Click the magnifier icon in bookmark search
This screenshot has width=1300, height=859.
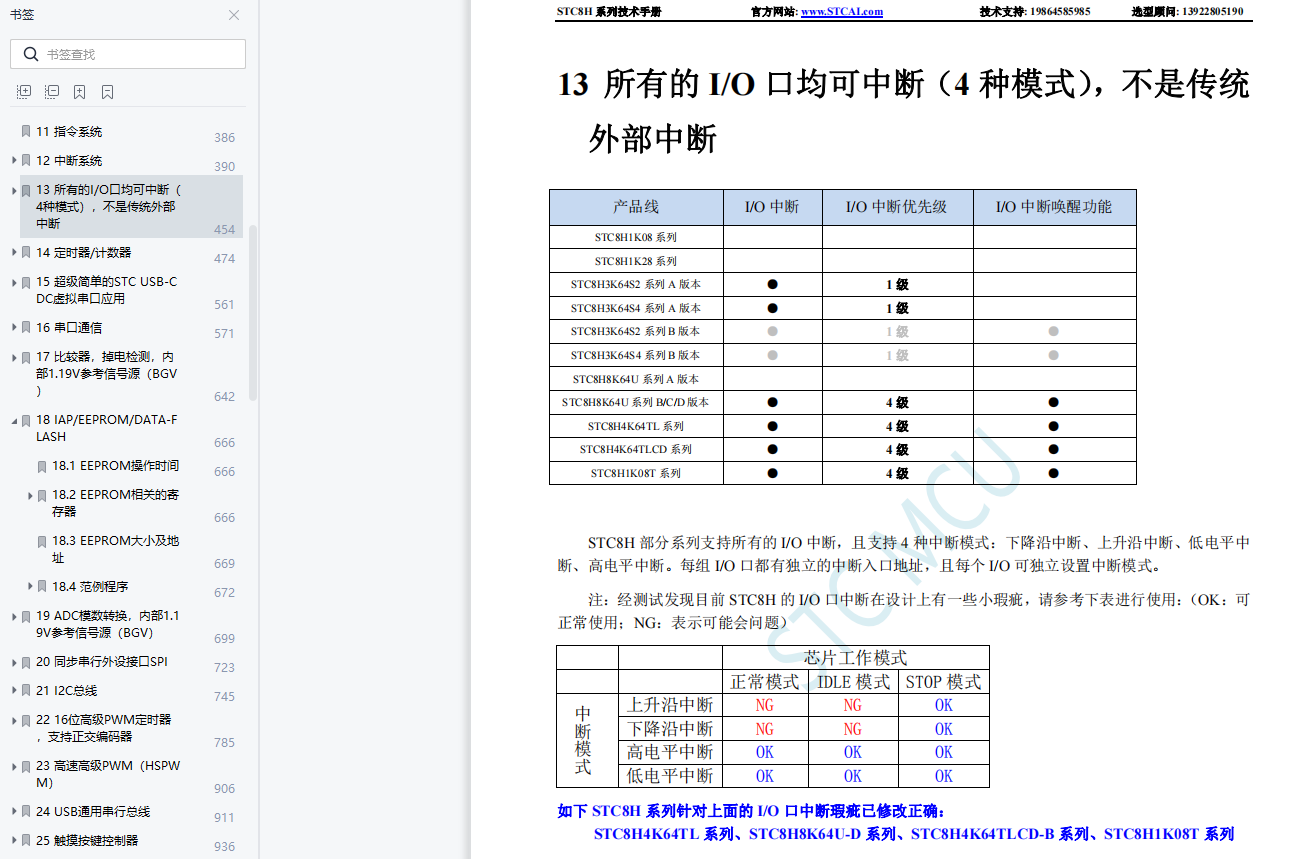[x=31, y=54]
